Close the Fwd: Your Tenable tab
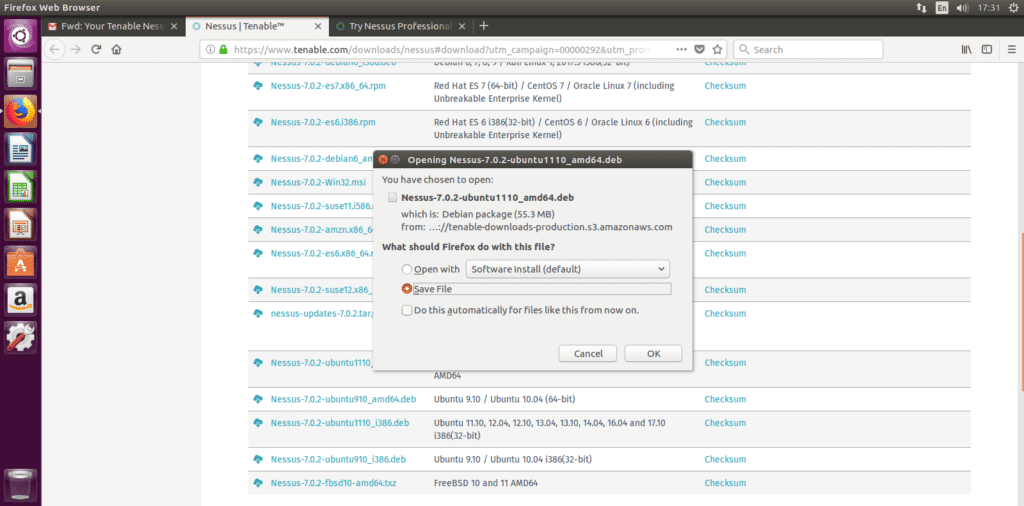The height and width of the screenshot is (506, 1024). coord(173,26)
